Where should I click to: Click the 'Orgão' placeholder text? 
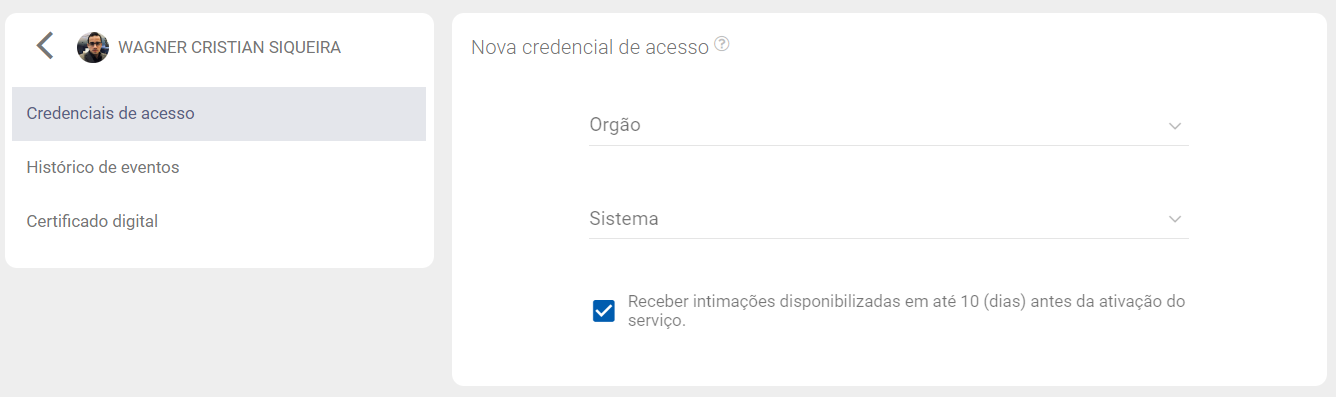(x=615, y=125)
